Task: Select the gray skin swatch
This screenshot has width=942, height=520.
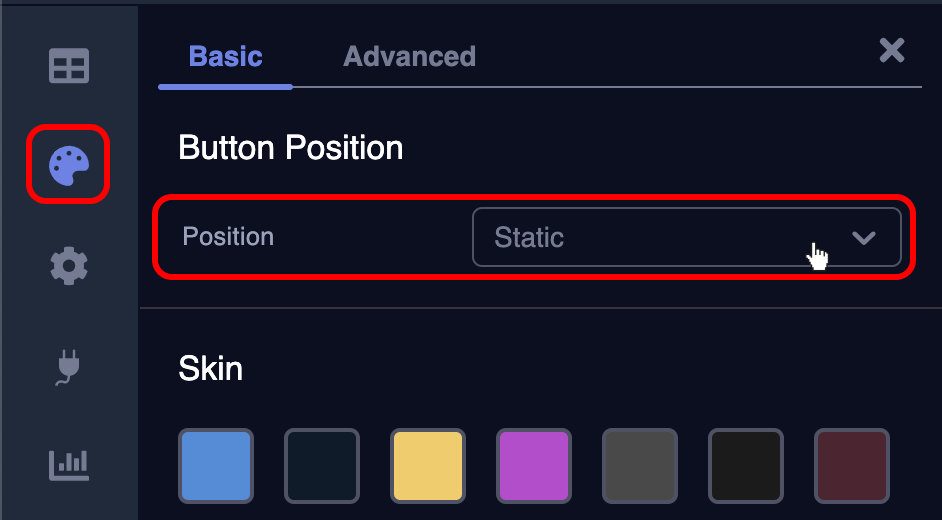Action: point(640,466)
